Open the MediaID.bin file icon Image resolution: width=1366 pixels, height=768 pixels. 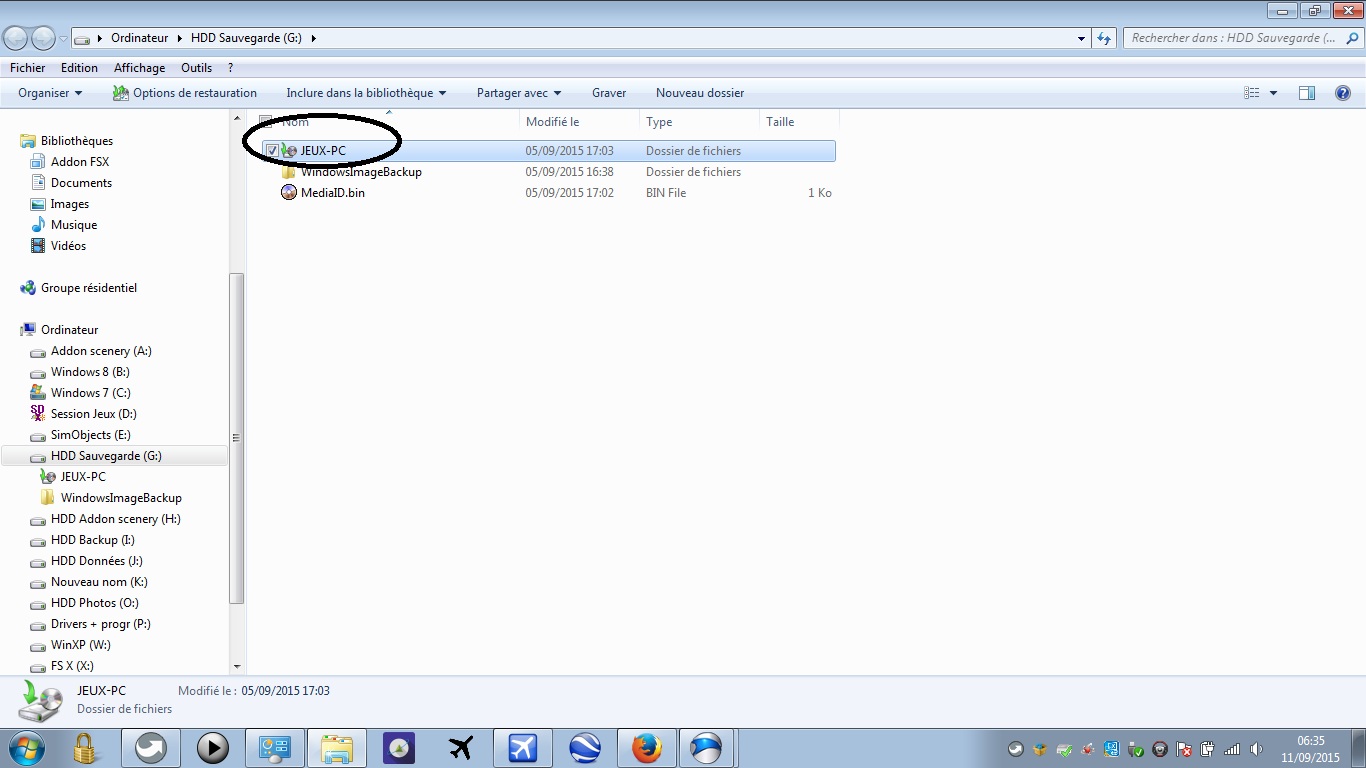point(289,193)
